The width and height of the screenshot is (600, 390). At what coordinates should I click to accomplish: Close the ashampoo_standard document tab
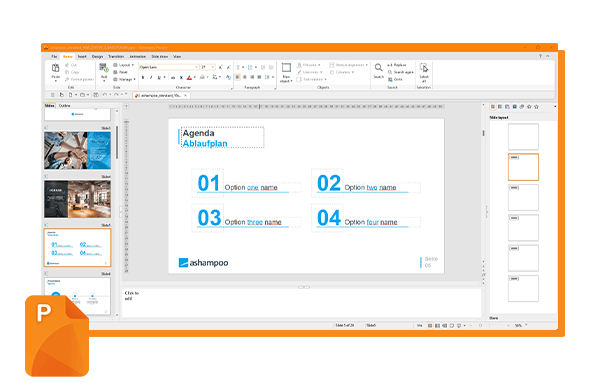coord(186,95)
